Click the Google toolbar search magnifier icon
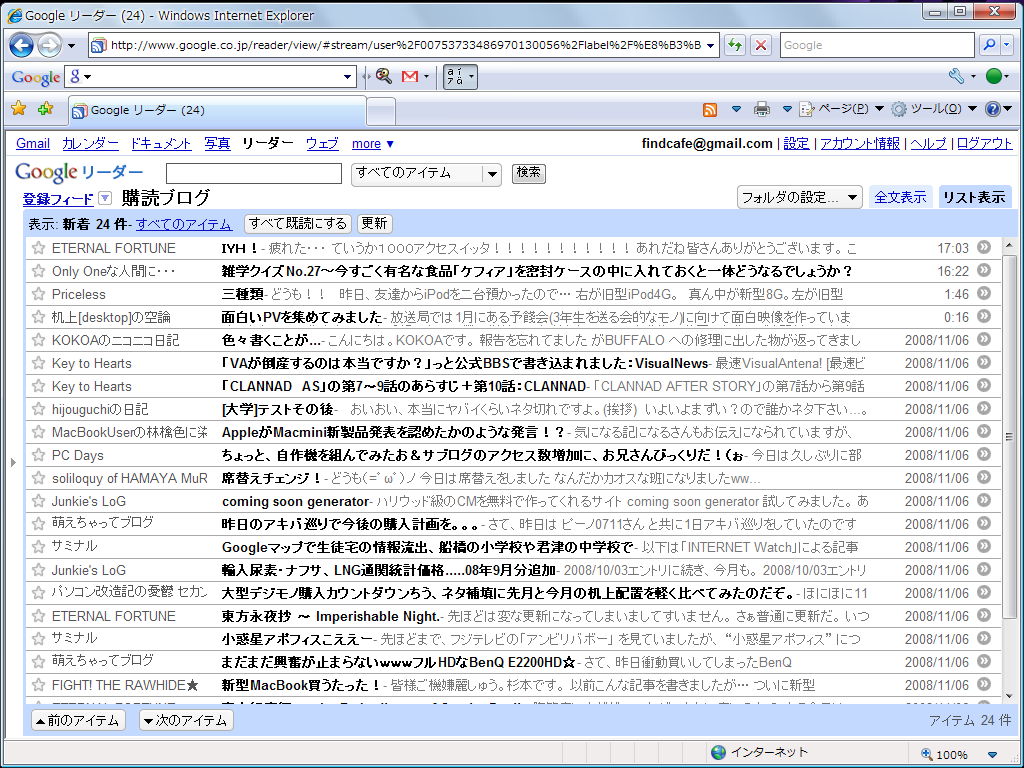Viewport: 1024px width, 768px height. (384, 77)
